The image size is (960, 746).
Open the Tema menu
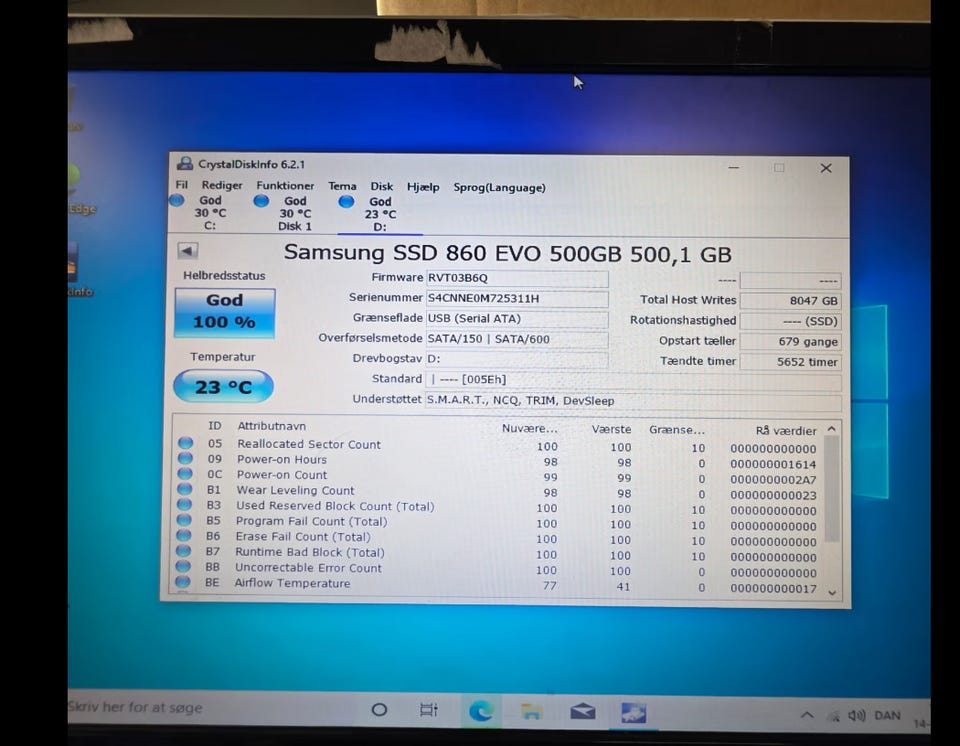[342, 186]
